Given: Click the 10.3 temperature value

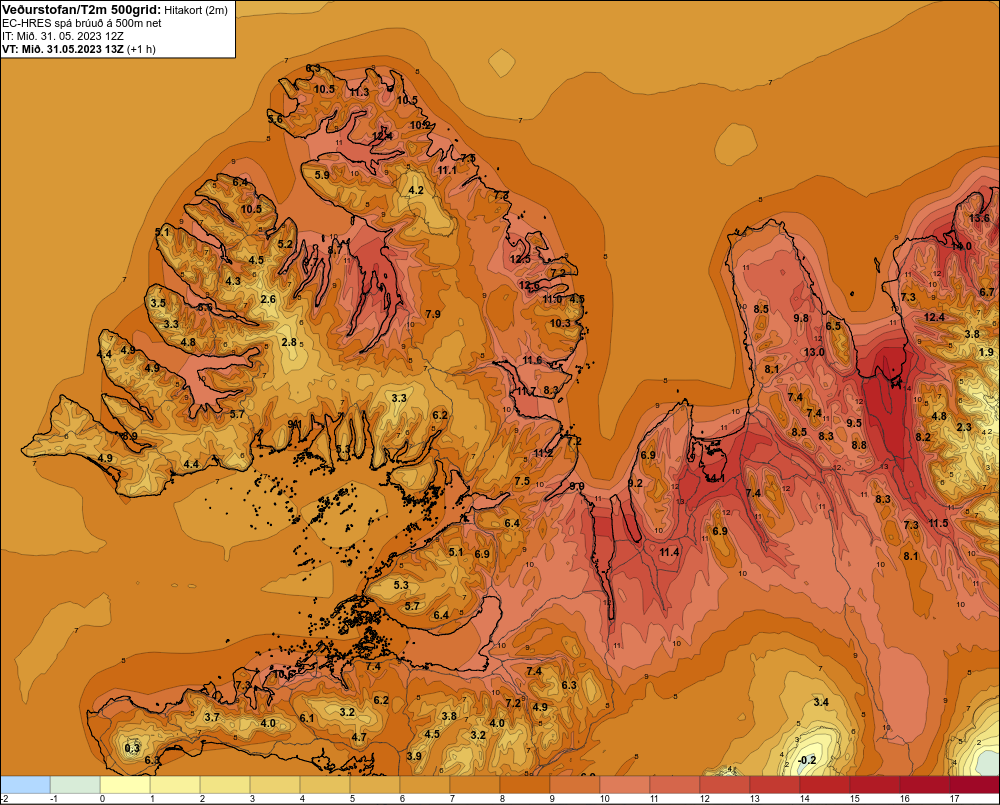Looking at the screenshot, I should click(x=560, y=323).
